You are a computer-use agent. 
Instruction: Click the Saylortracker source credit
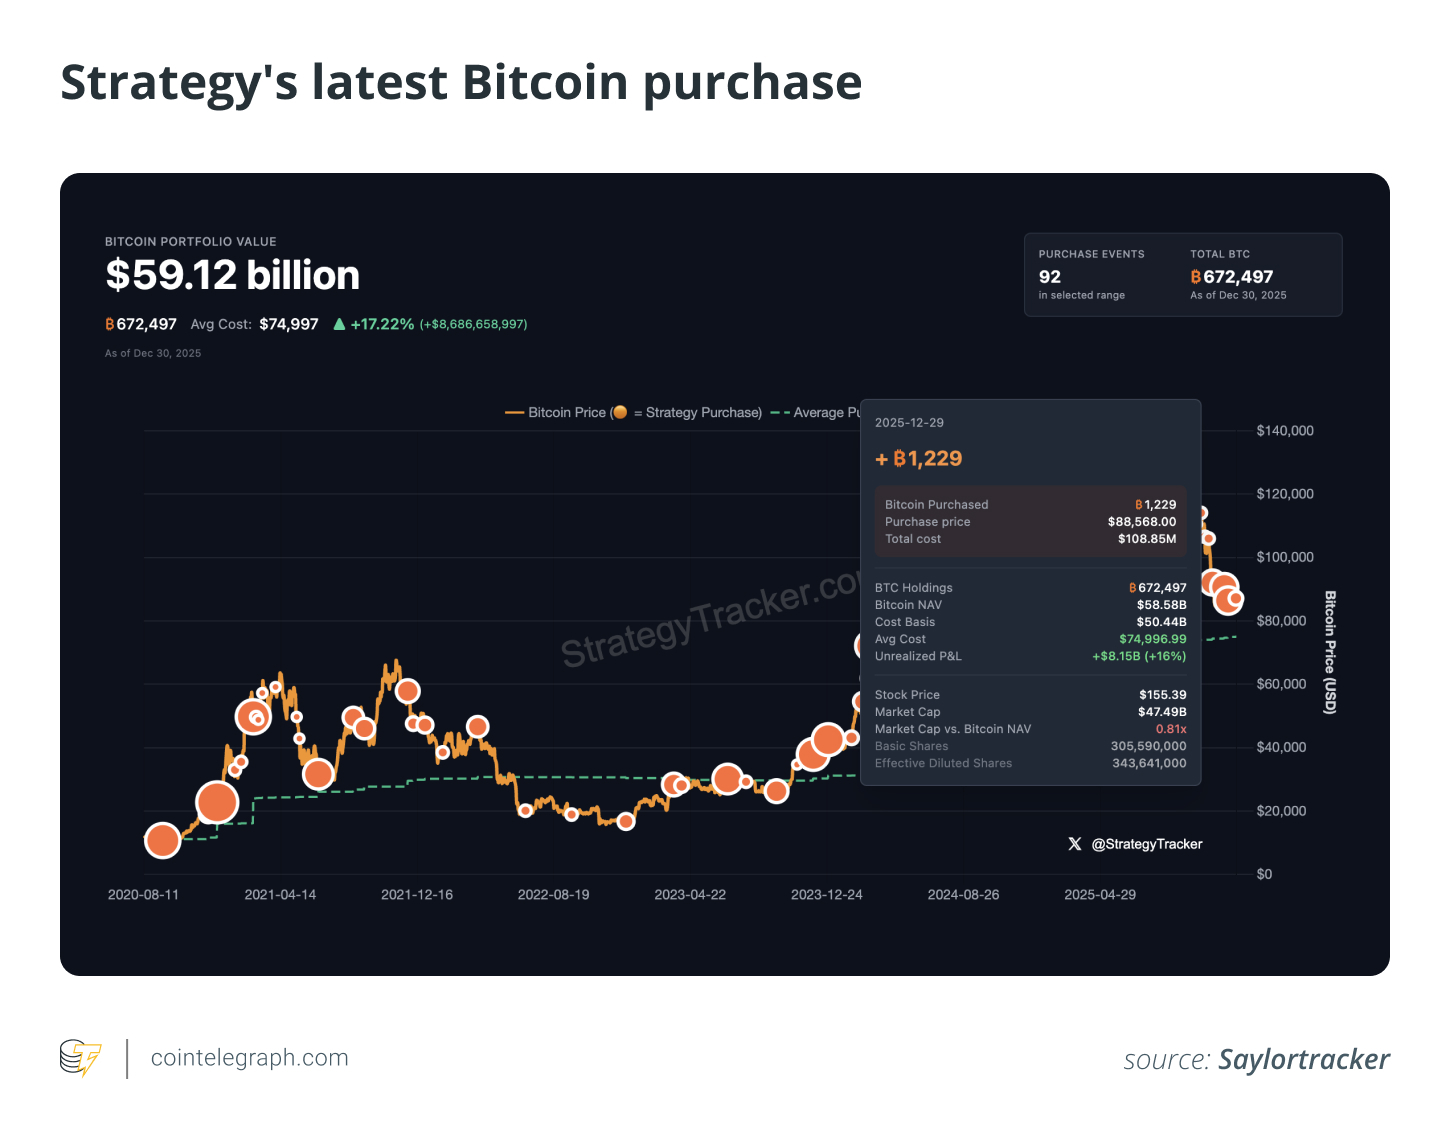pyautogui.click(x=1303, y=1060)
